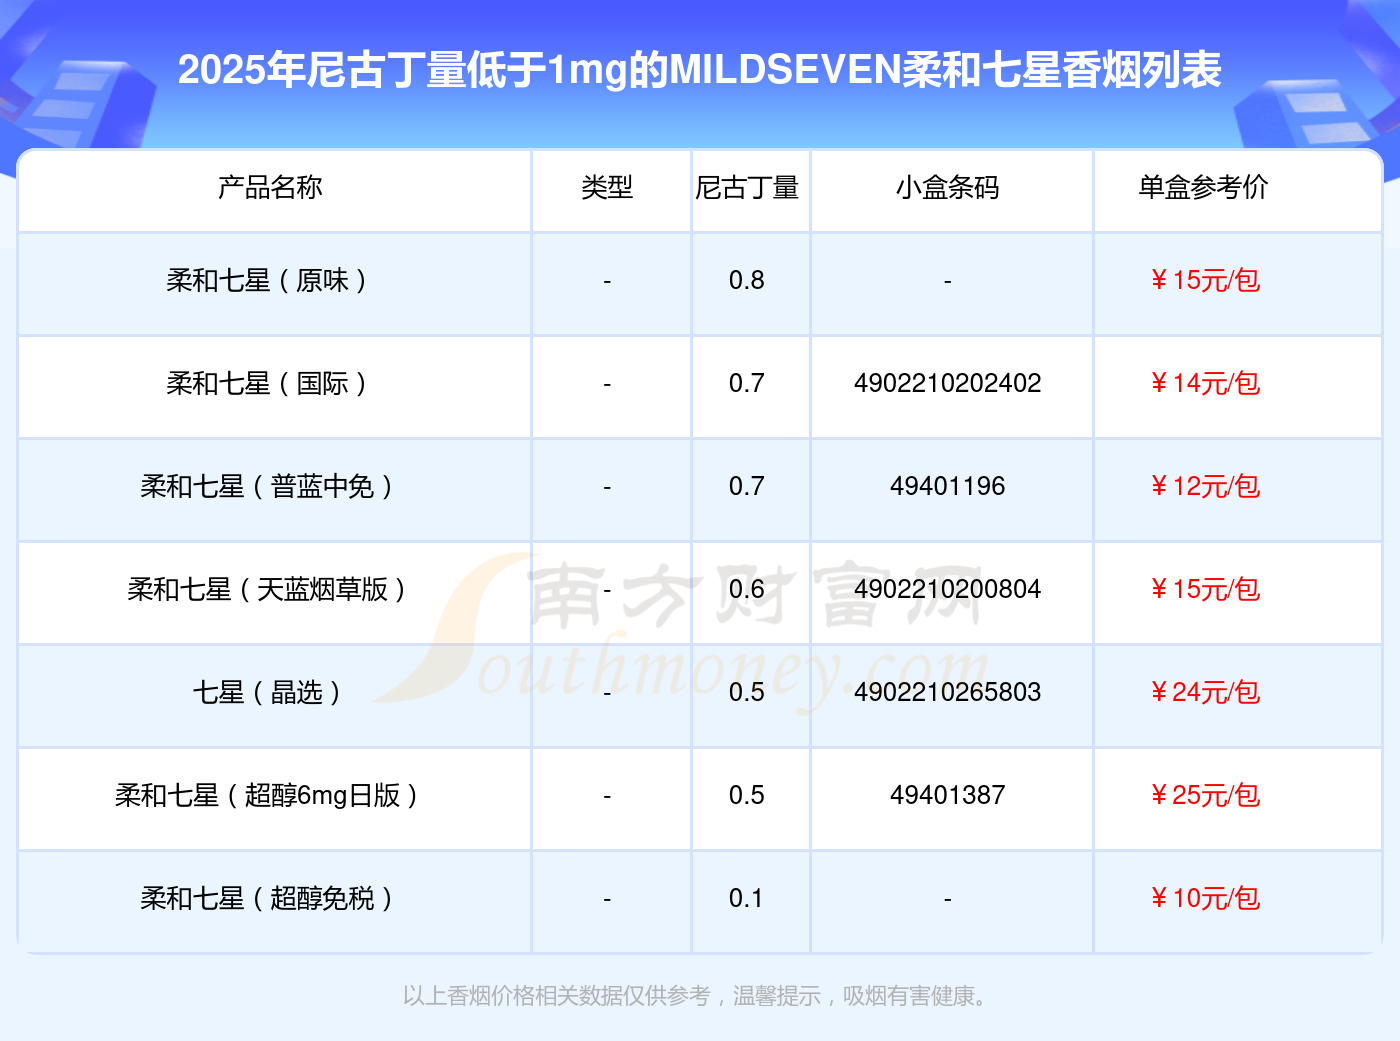Click price ￥24元/包

[1204, 692]
